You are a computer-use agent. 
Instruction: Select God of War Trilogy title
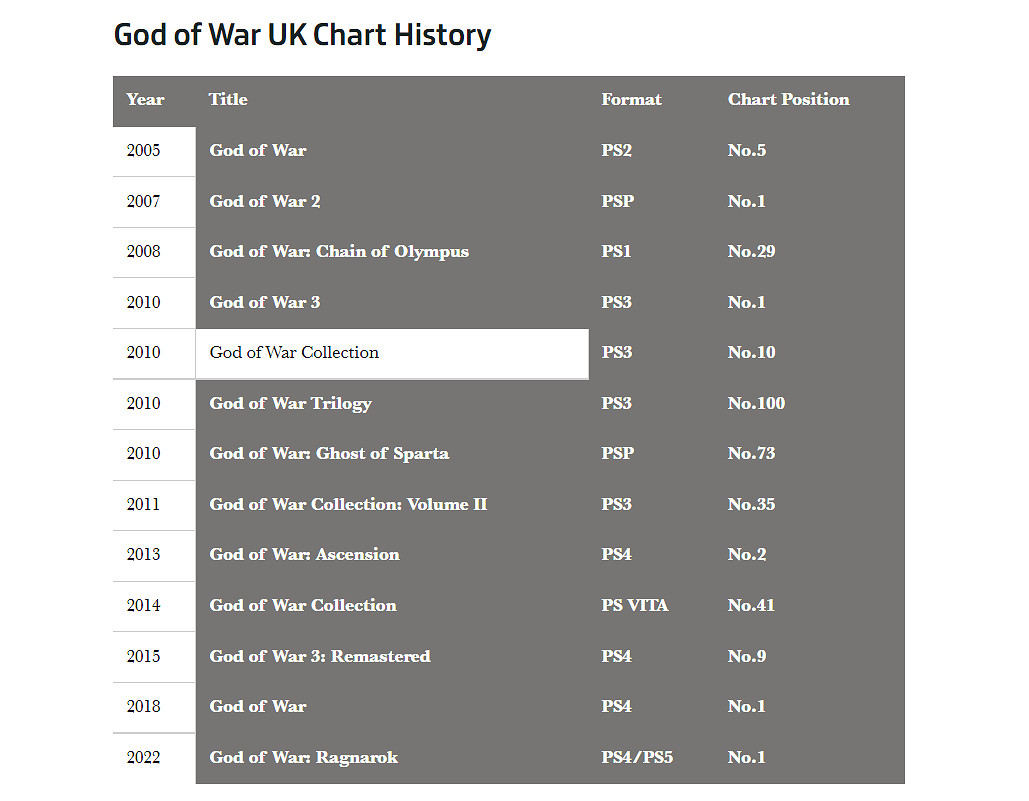(290, 404)
